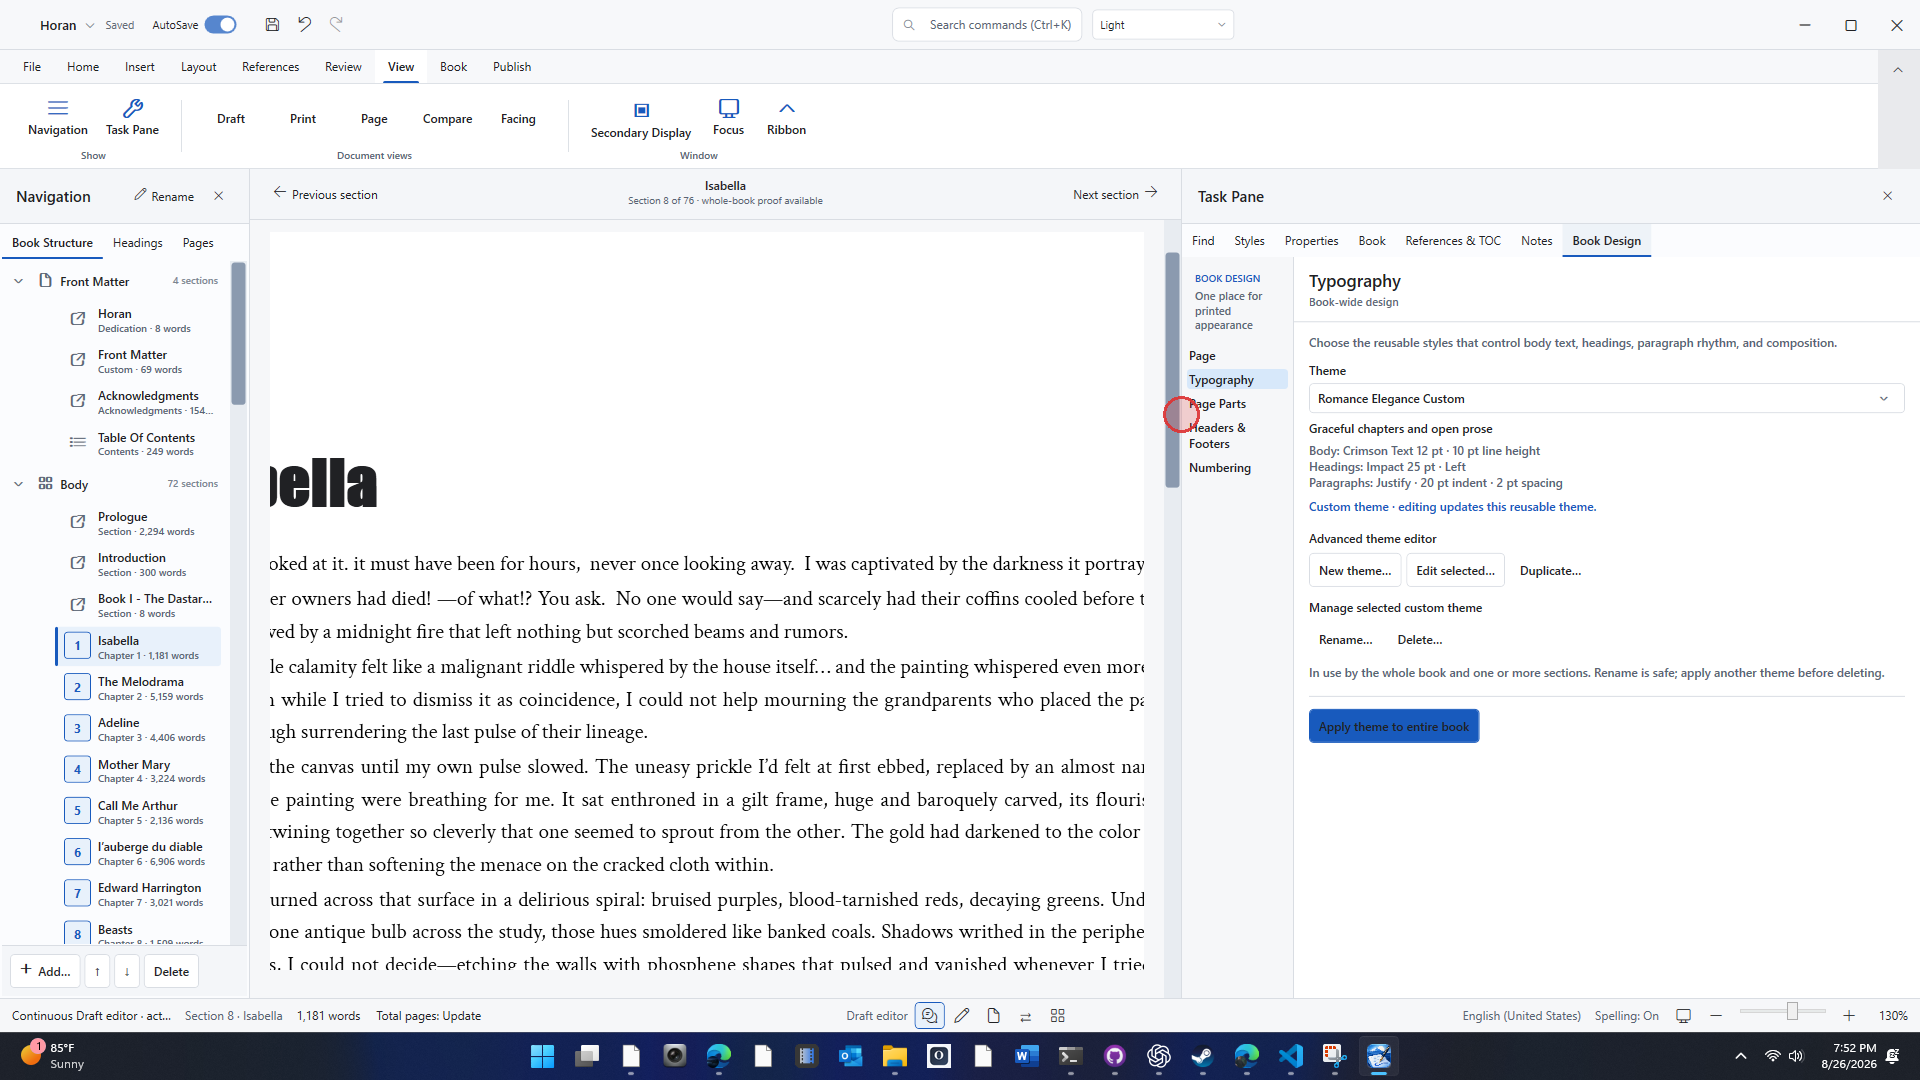
Task: Open References & TOC task pane tab
Action: [x=1452, y=241]
